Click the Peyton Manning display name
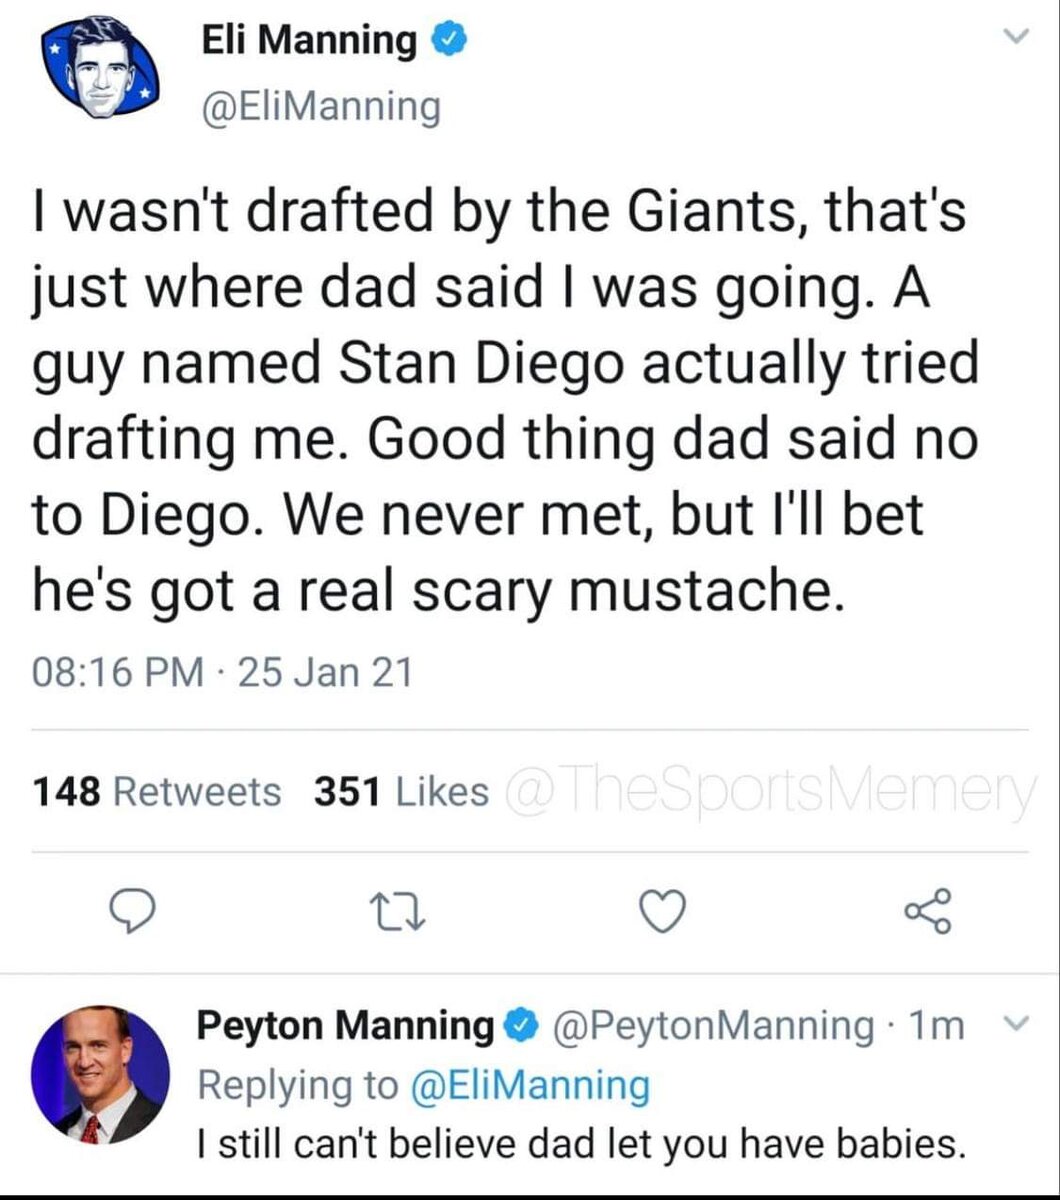The width and height of the screenshot is (1060, 1200). point(345,1025)
